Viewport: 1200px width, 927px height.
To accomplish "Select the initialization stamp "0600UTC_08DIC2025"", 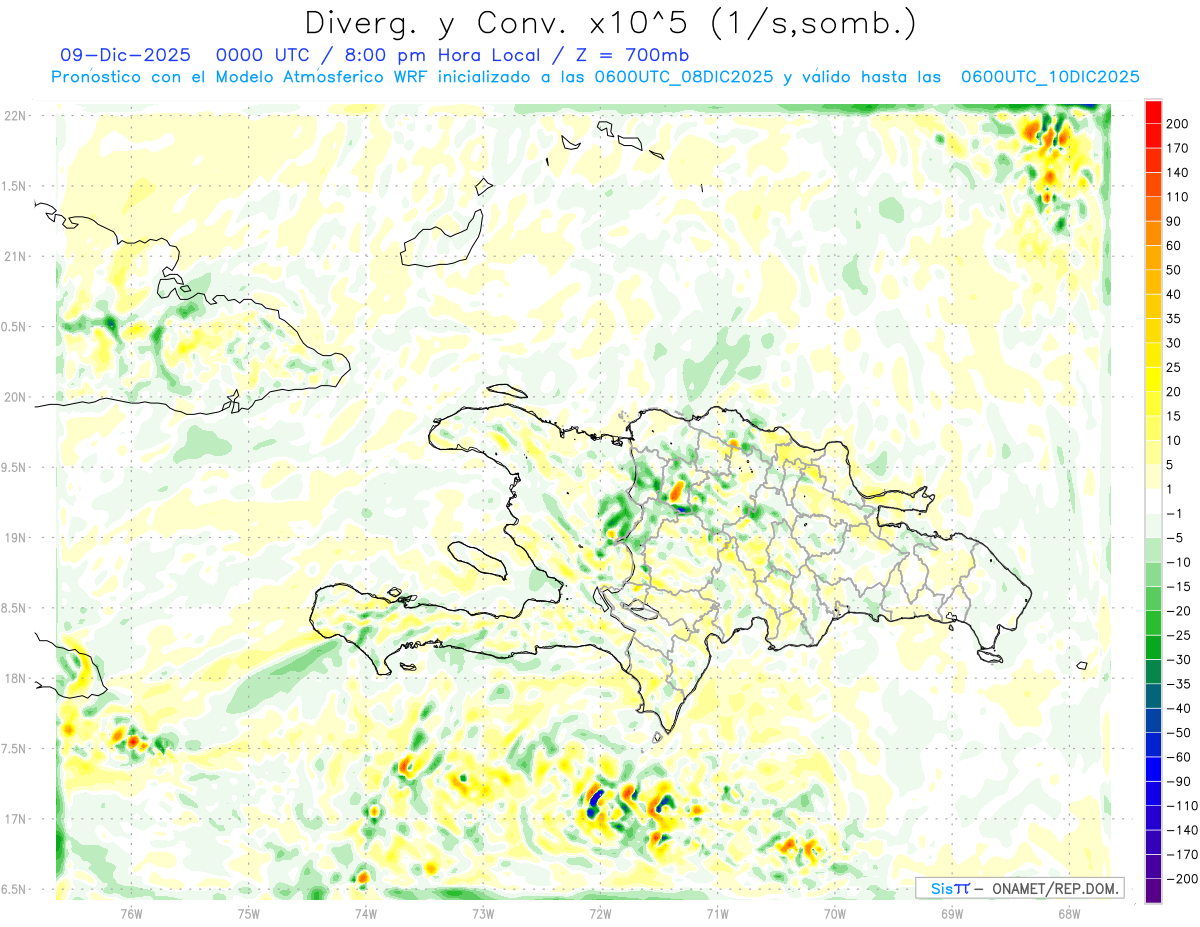I will (684, 77).
